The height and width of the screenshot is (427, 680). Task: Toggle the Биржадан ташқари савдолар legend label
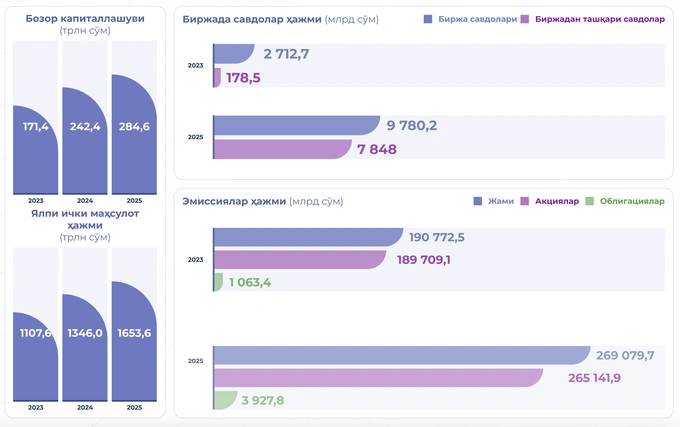pyautogui.click(x=600, y=19)
